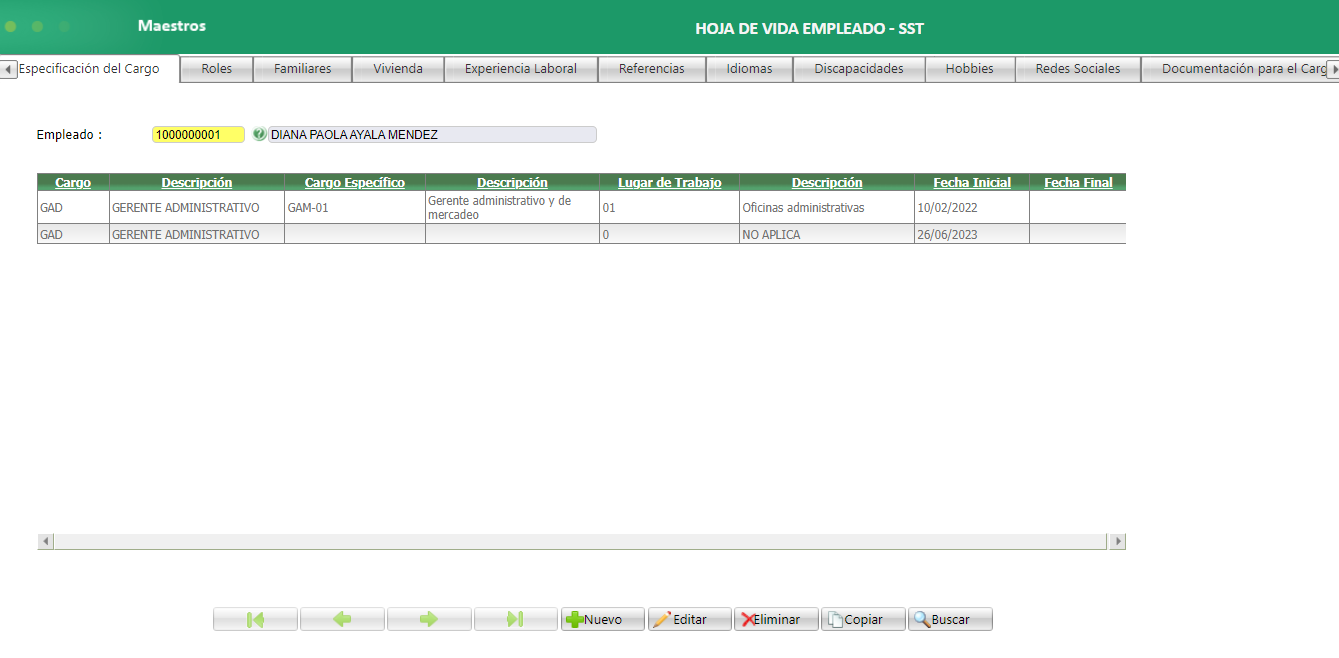The image size is (1339, 658).
Task: Sort the grid by the Cargo column header
Action: coord(73,182)
